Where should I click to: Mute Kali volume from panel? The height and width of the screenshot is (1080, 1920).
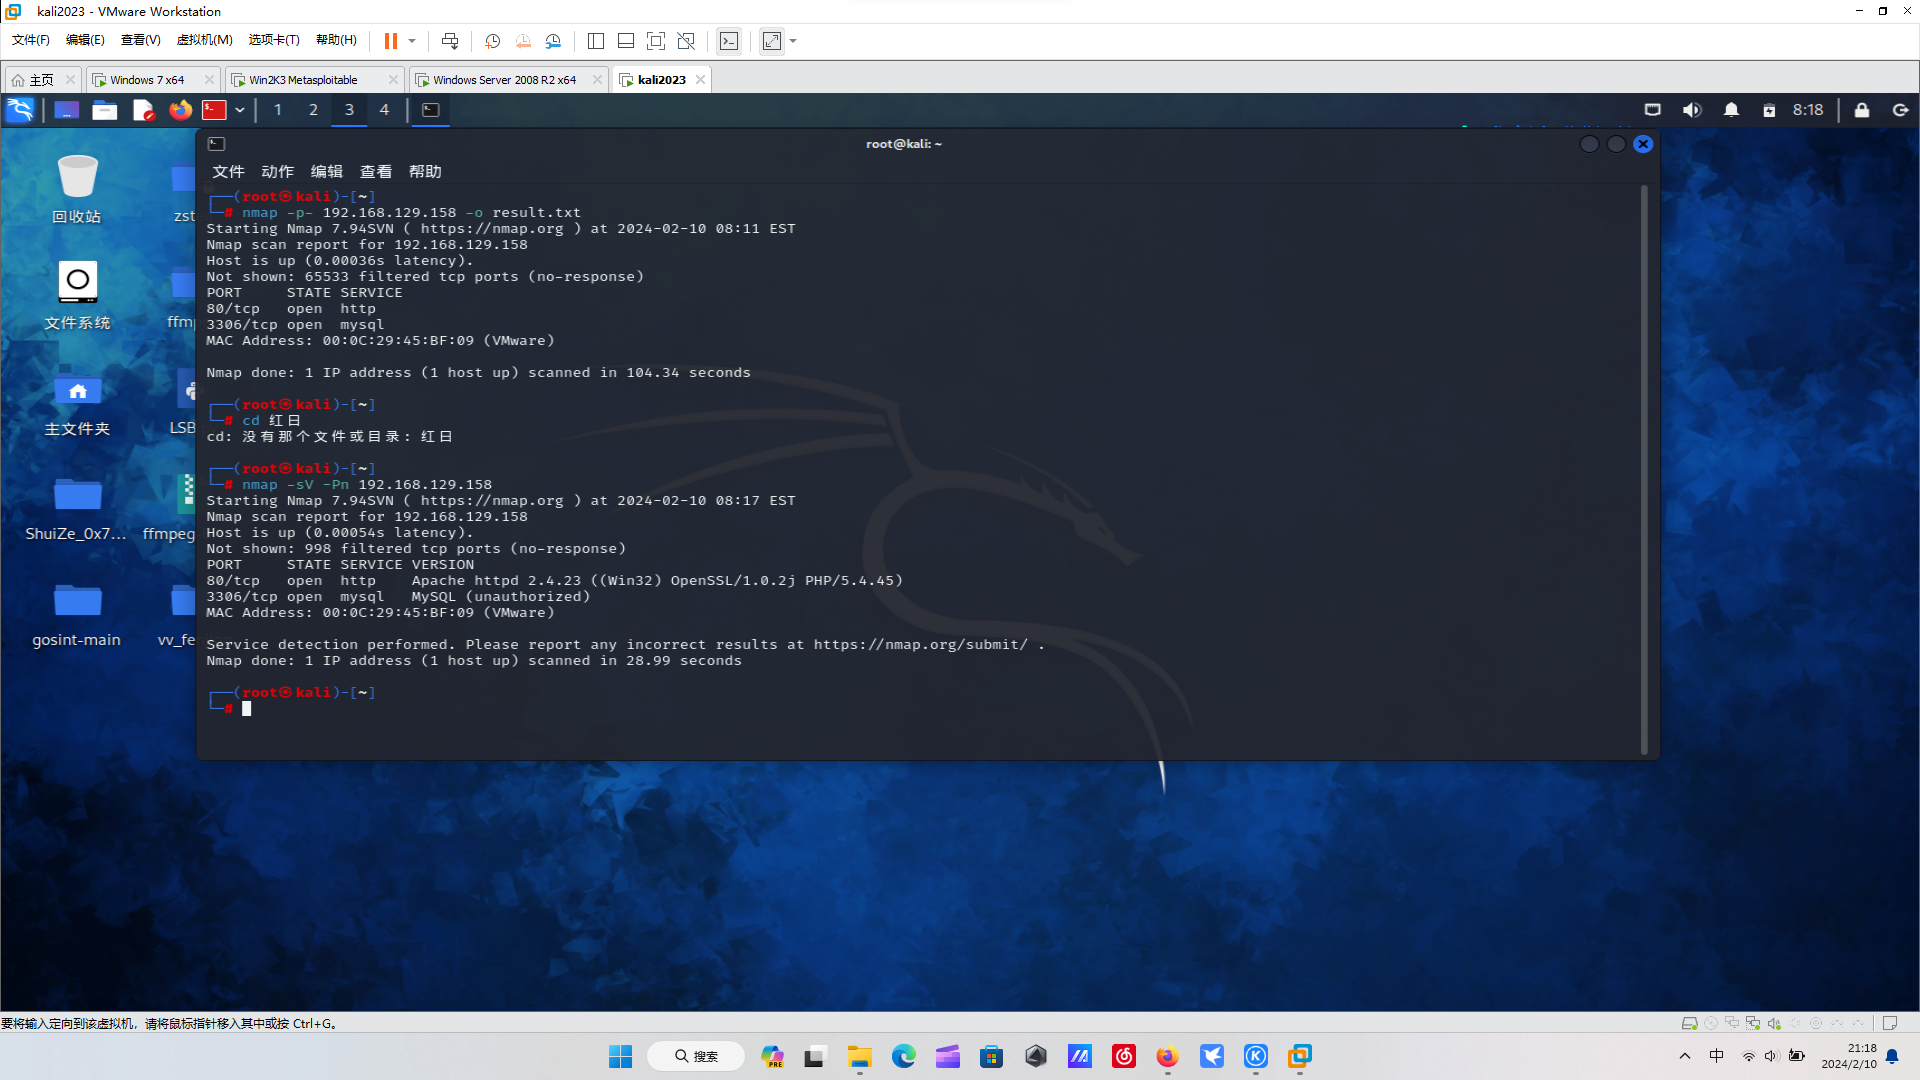click(x=1692, y=110)
